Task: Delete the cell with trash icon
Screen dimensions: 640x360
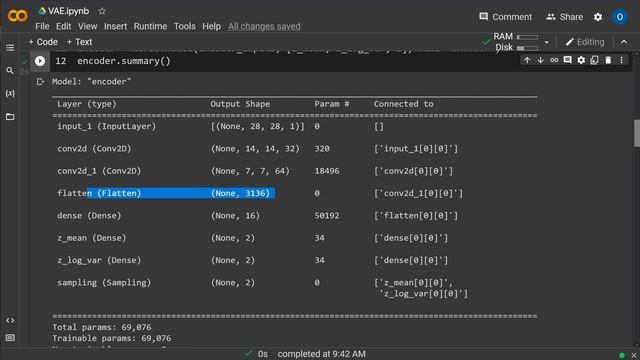Action: [x=608, y=60]
